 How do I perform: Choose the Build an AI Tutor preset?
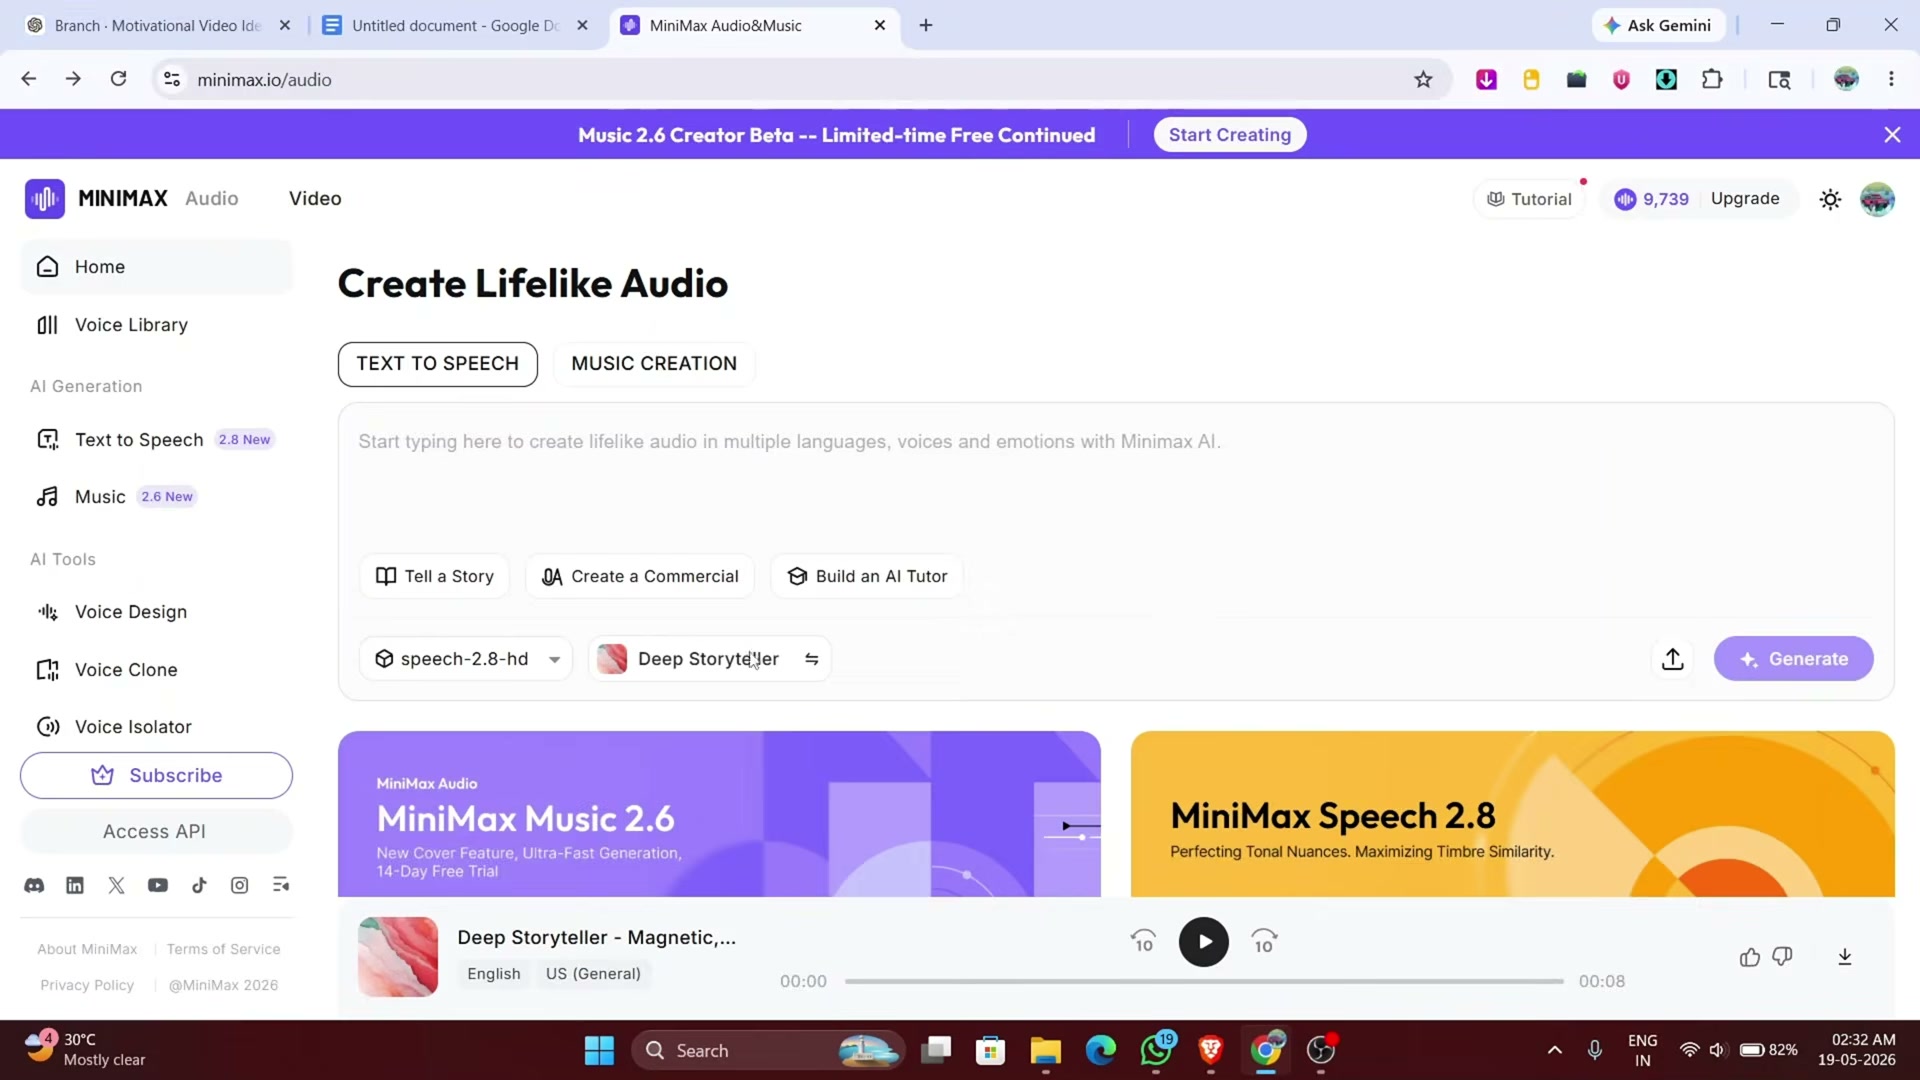pyautogui.click(x=867, y=577)
